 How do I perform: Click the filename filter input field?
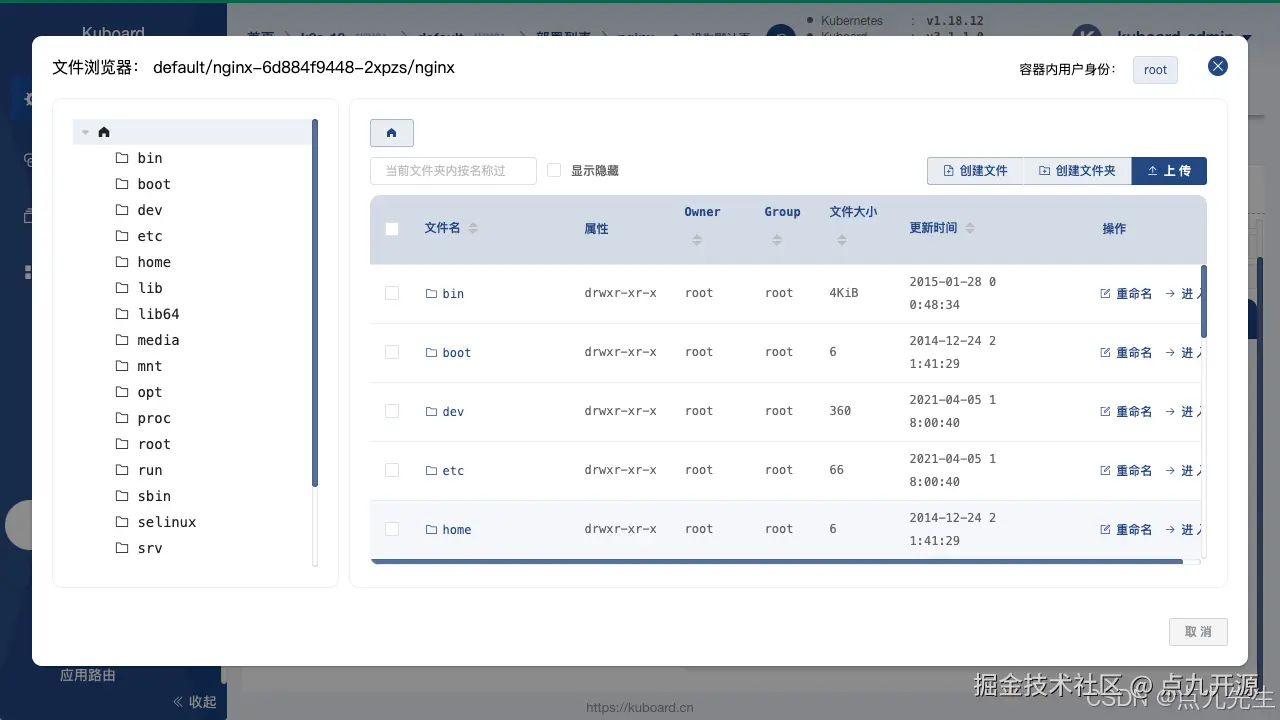click(x=453, y=170)
